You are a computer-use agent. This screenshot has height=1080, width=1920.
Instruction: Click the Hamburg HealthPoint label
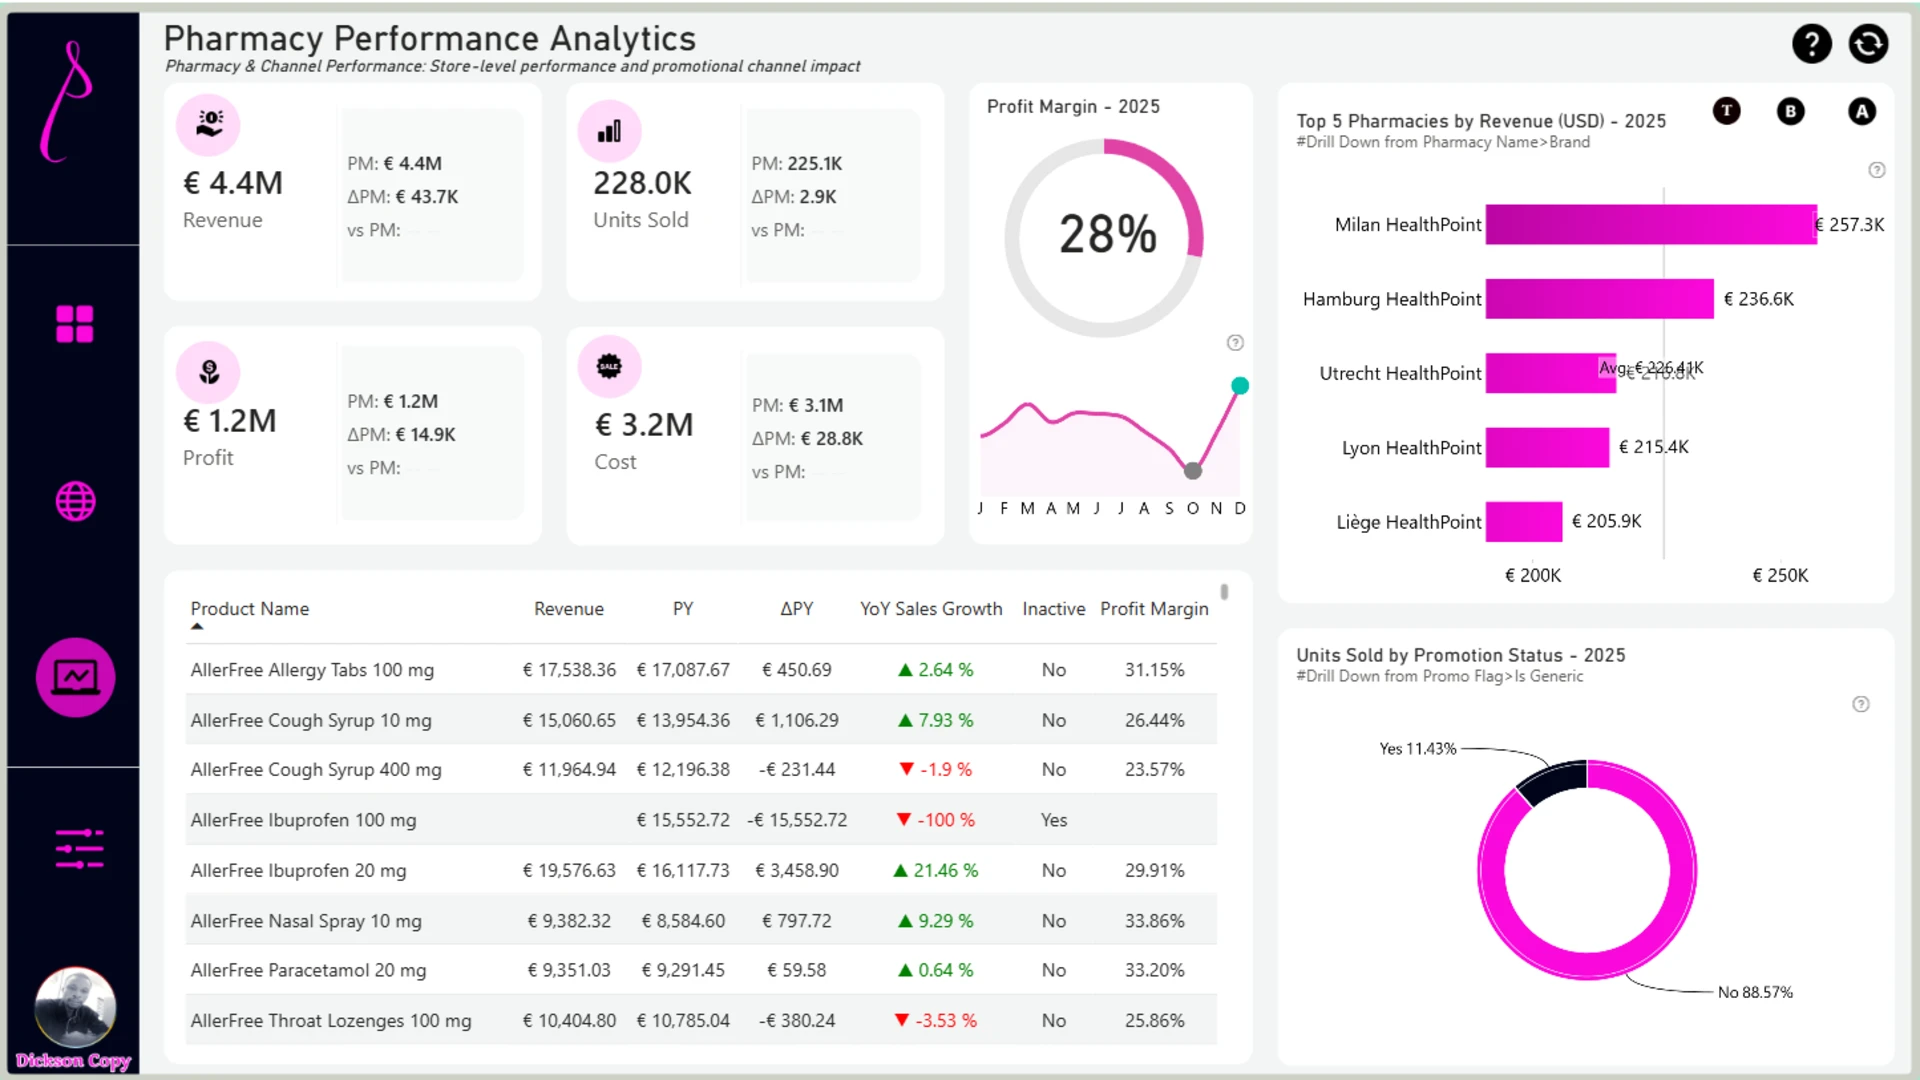pyautogui.click(x=1392, y=299)
